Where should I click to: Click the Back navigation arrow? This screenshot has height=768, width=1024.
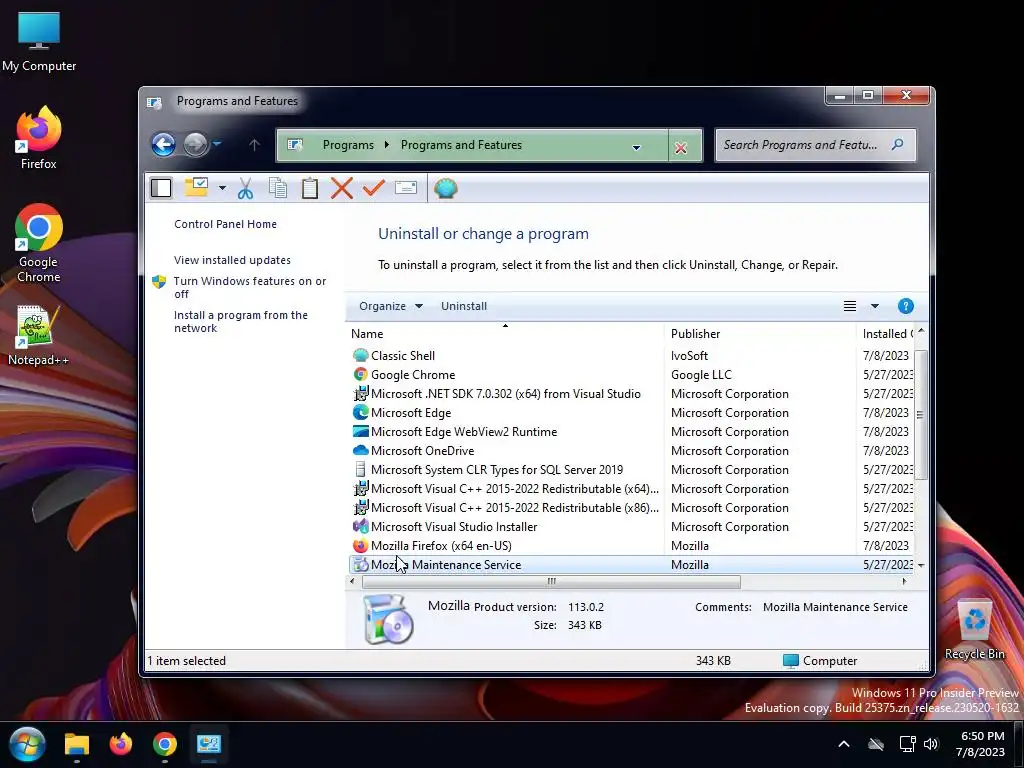click(x=163, y=144)
